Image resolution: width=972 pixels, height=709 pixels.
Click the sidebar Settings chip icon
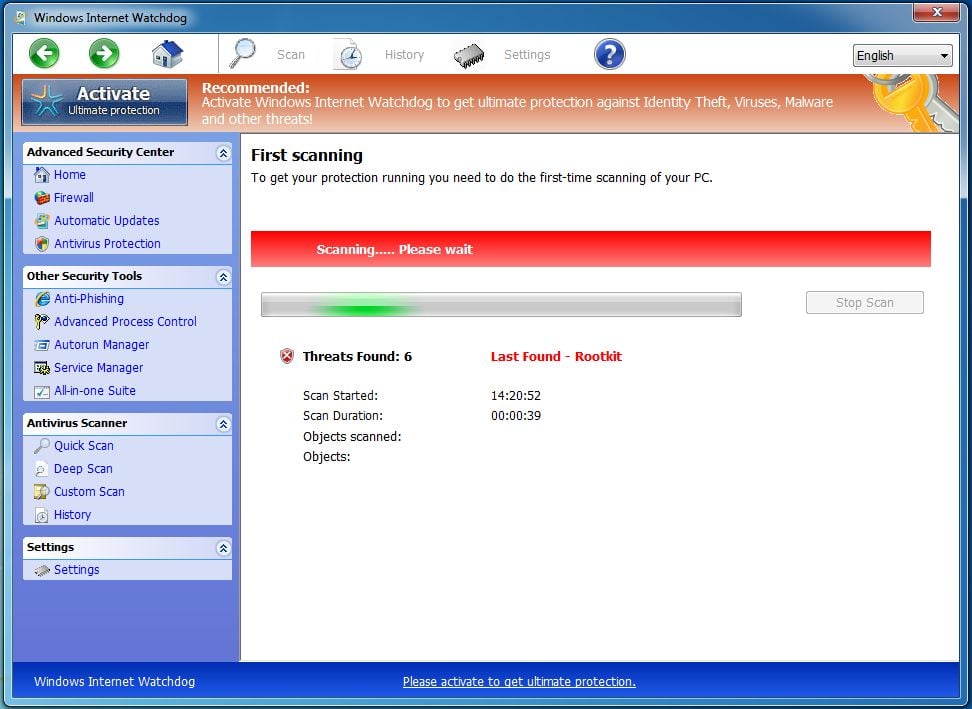click(42, 570)
